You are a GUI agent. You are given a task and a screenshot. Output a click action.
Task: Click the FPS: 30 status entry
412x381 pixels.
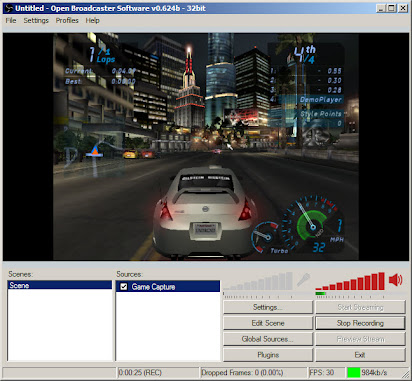(x=321, y=373)
